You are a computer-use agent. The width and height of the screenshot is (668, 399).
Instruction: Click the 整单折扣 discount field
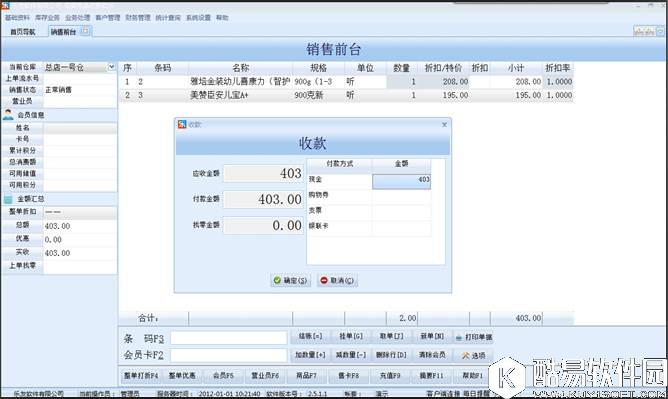[x=80, y=212]
